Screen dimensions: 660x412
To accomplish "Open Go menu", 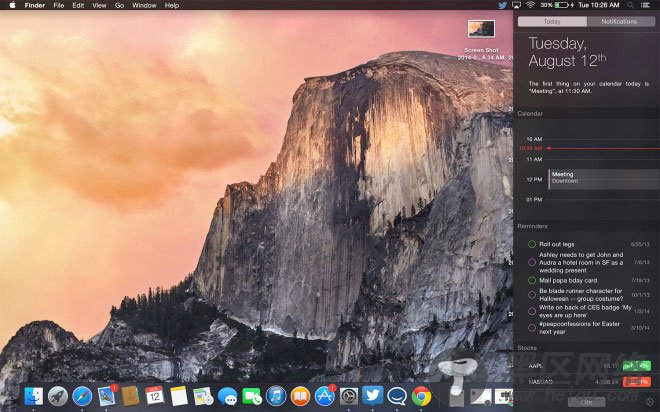I will [x=120, y=5].
